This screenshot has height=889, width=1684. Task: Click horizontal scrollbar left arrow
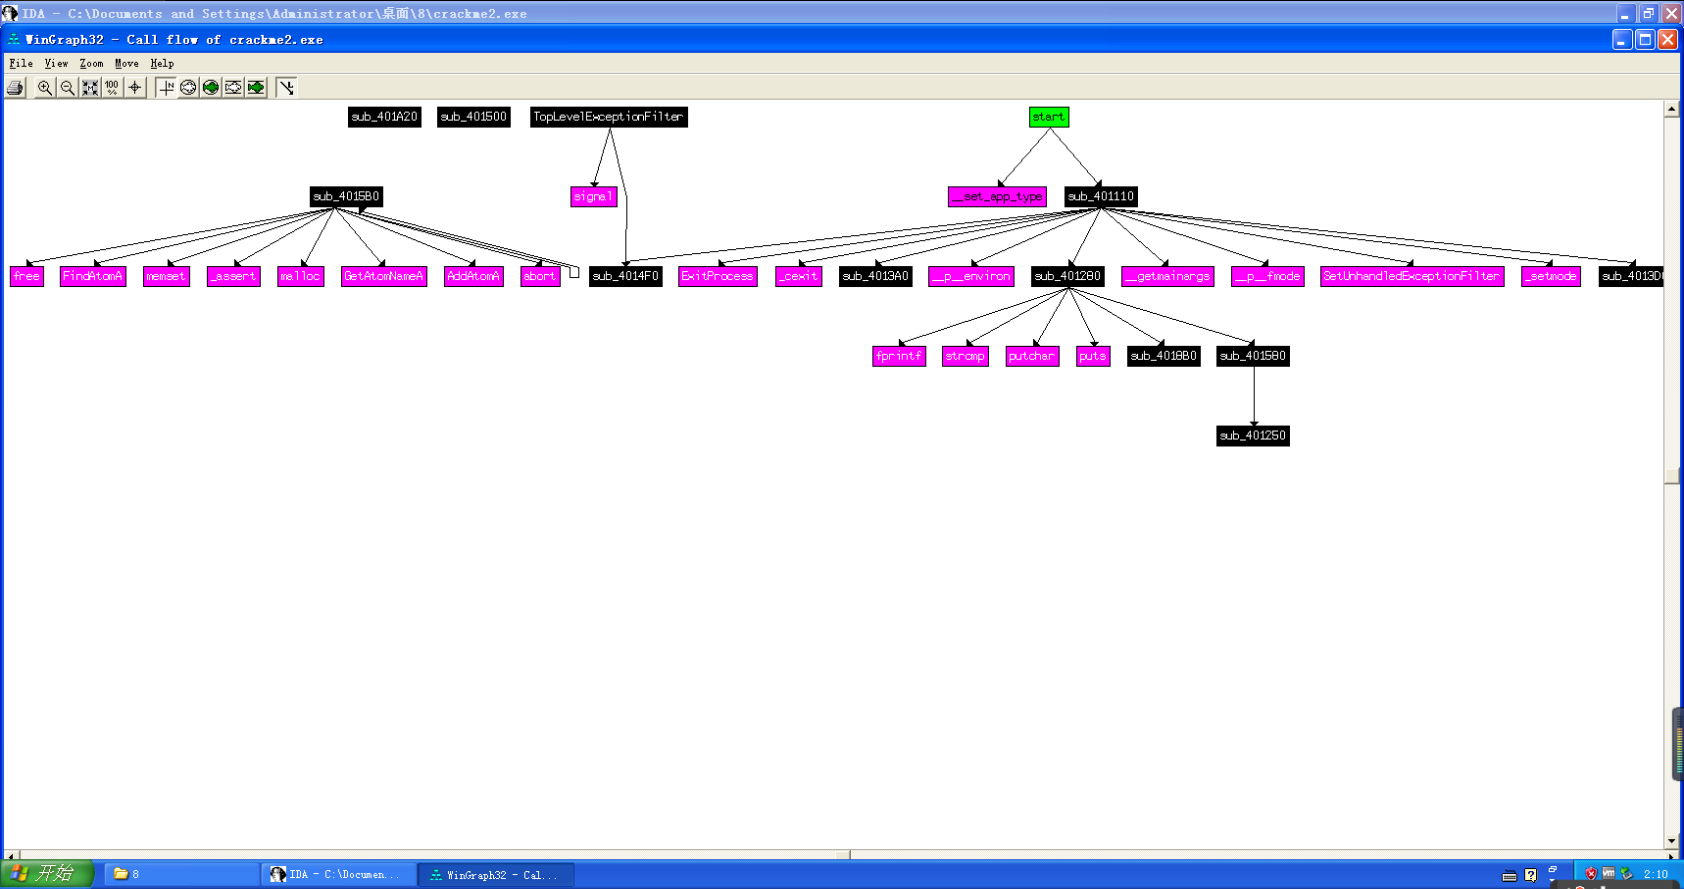(11, 855)
